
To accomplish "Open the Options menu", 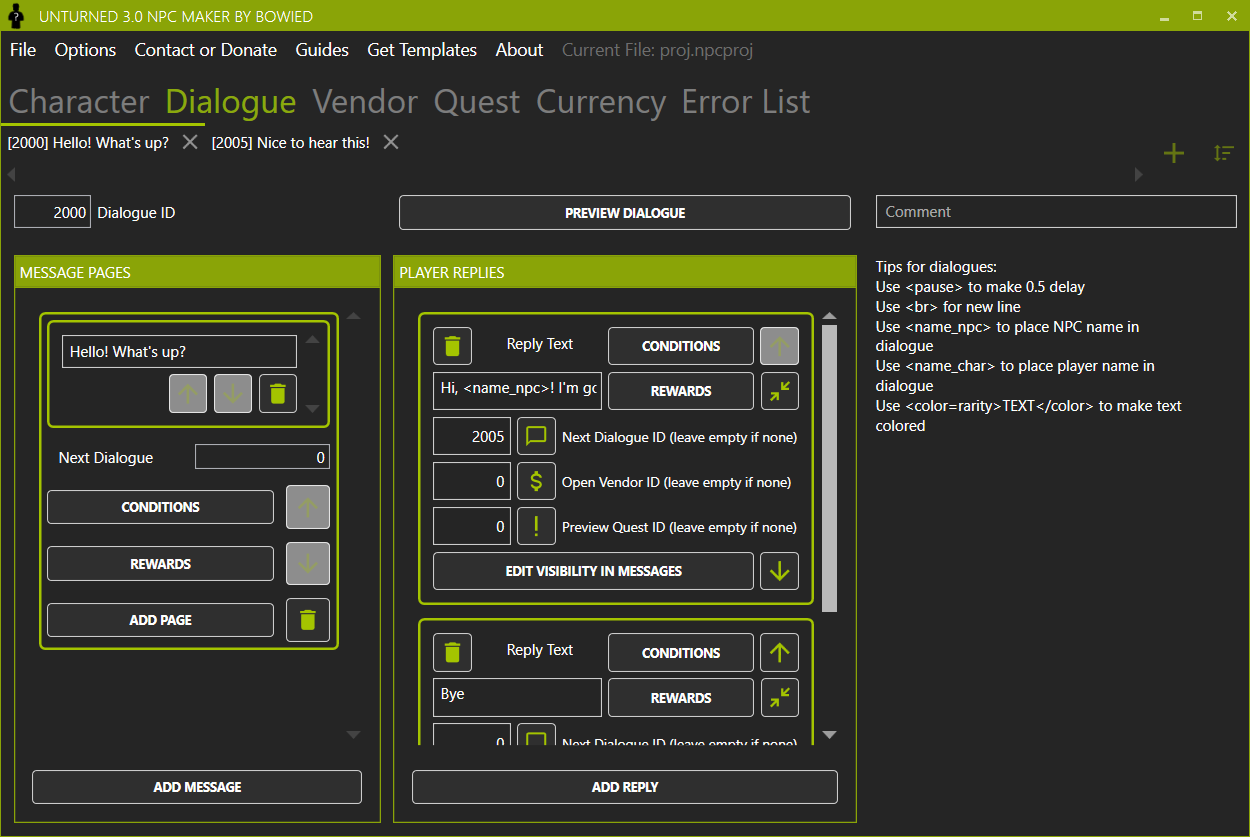I will (x=85, y=50).
